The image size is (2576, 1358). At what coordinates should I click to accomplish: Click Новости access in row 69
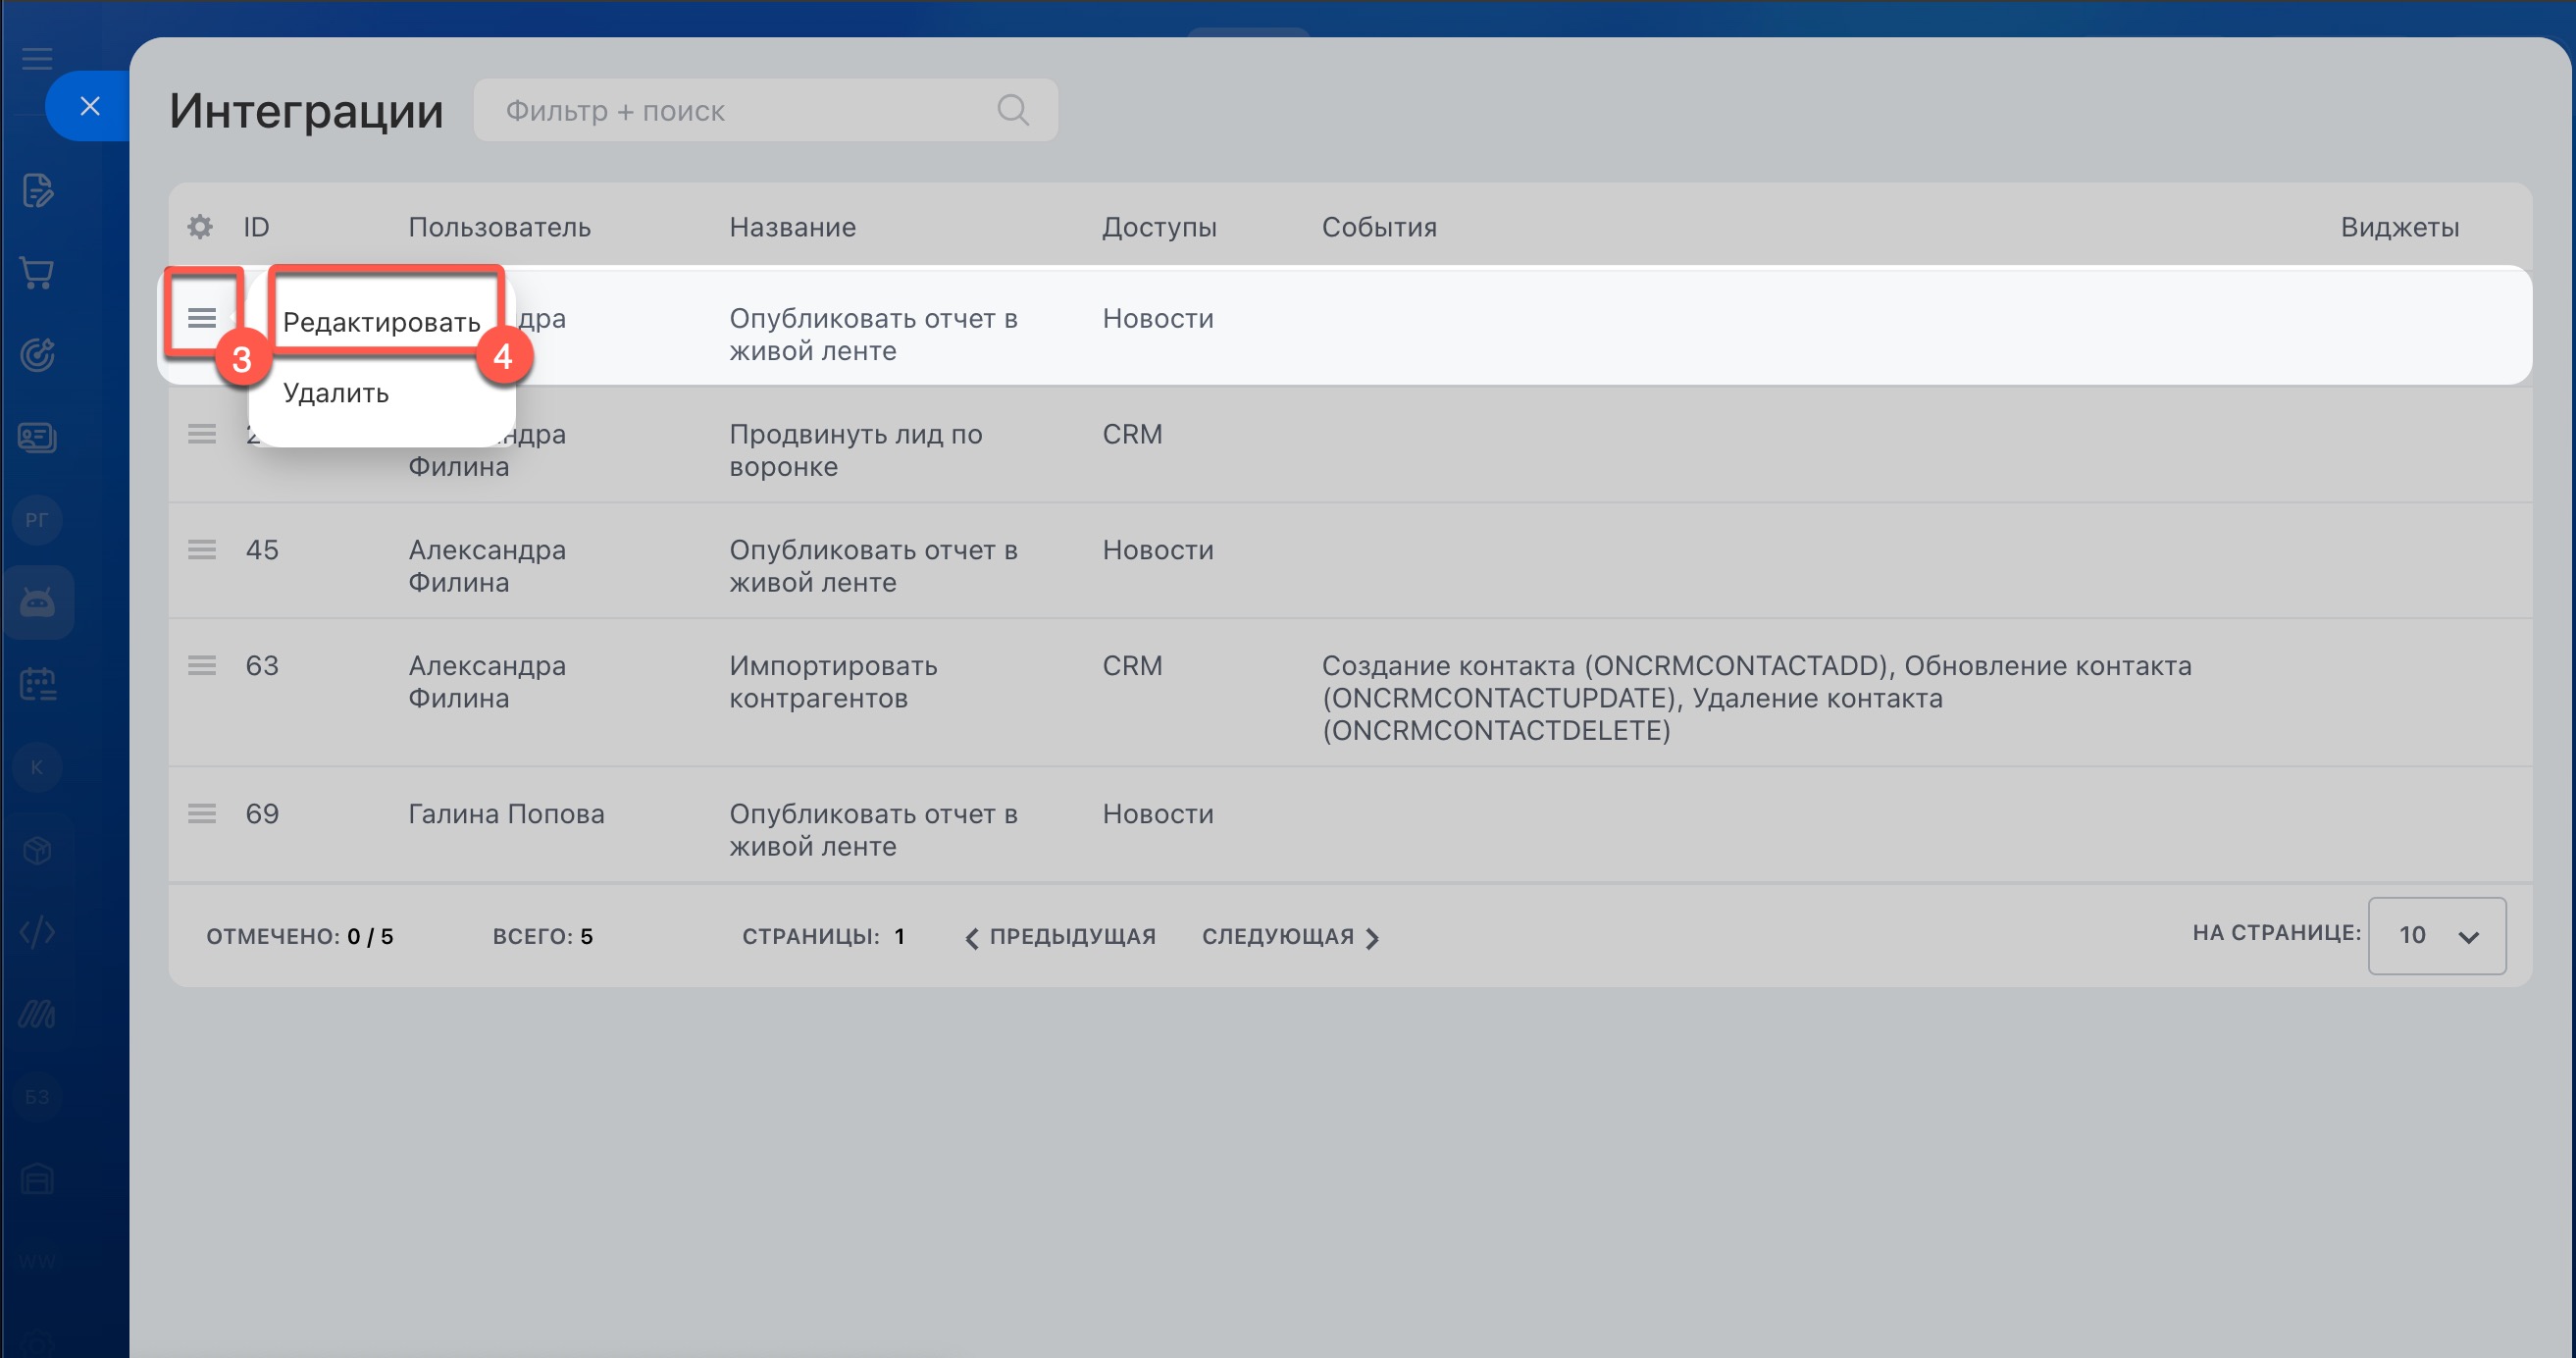click(x=1158, y=814)
